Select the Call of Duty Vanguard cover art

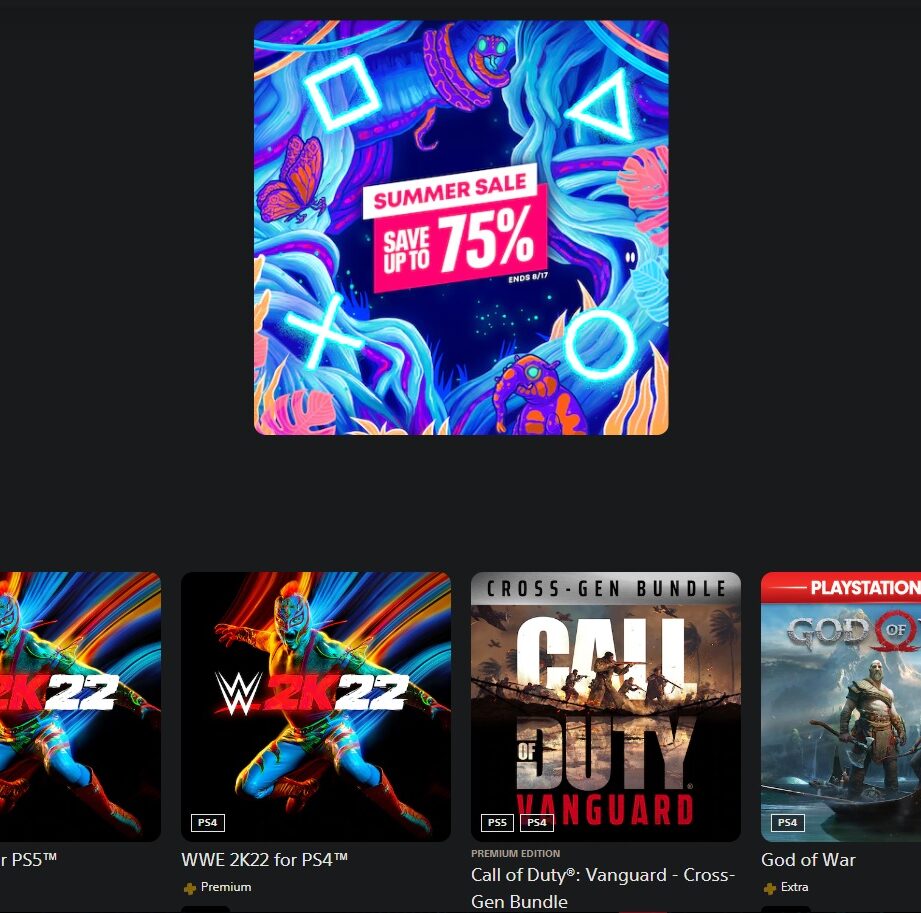(x=606, y=707)
